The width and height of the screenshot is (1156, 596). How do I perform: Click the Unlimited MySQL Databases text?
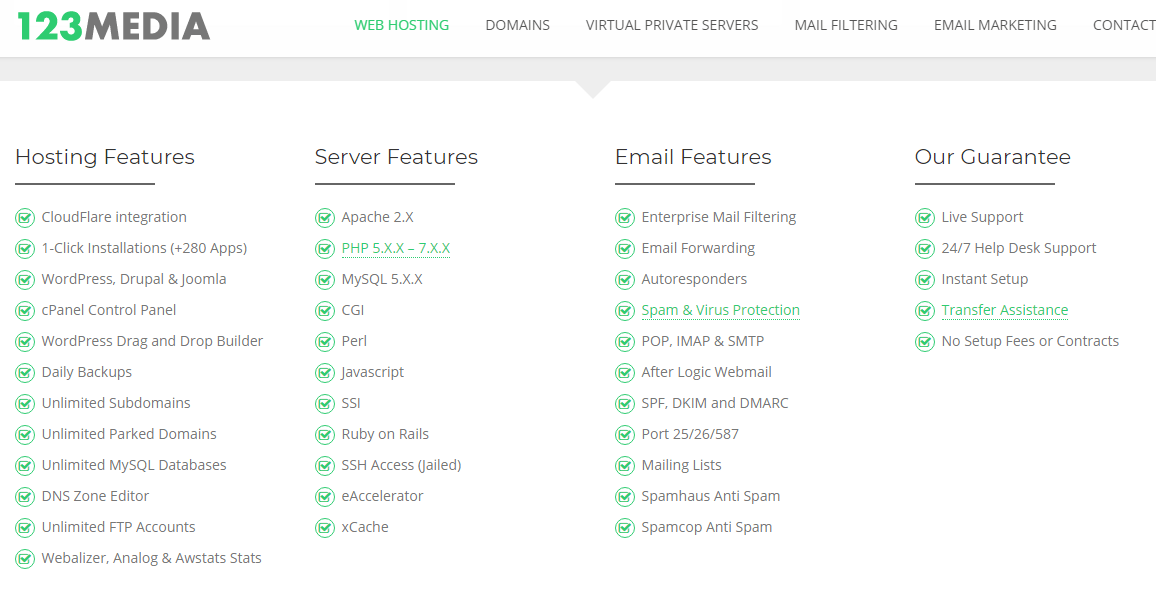click(x=133, y=465)
